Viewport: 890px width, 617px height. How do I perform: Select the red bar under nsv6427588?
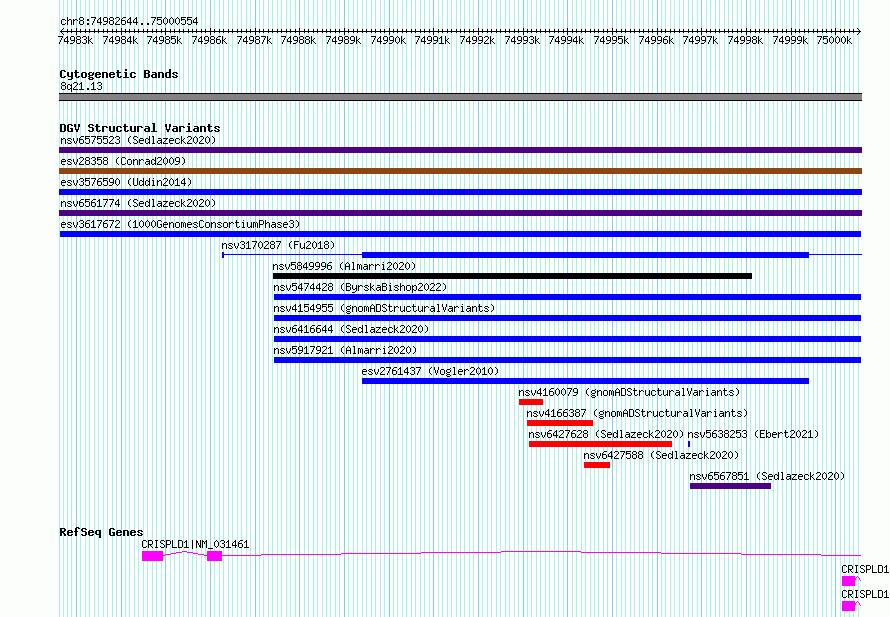tap(597, 465)
